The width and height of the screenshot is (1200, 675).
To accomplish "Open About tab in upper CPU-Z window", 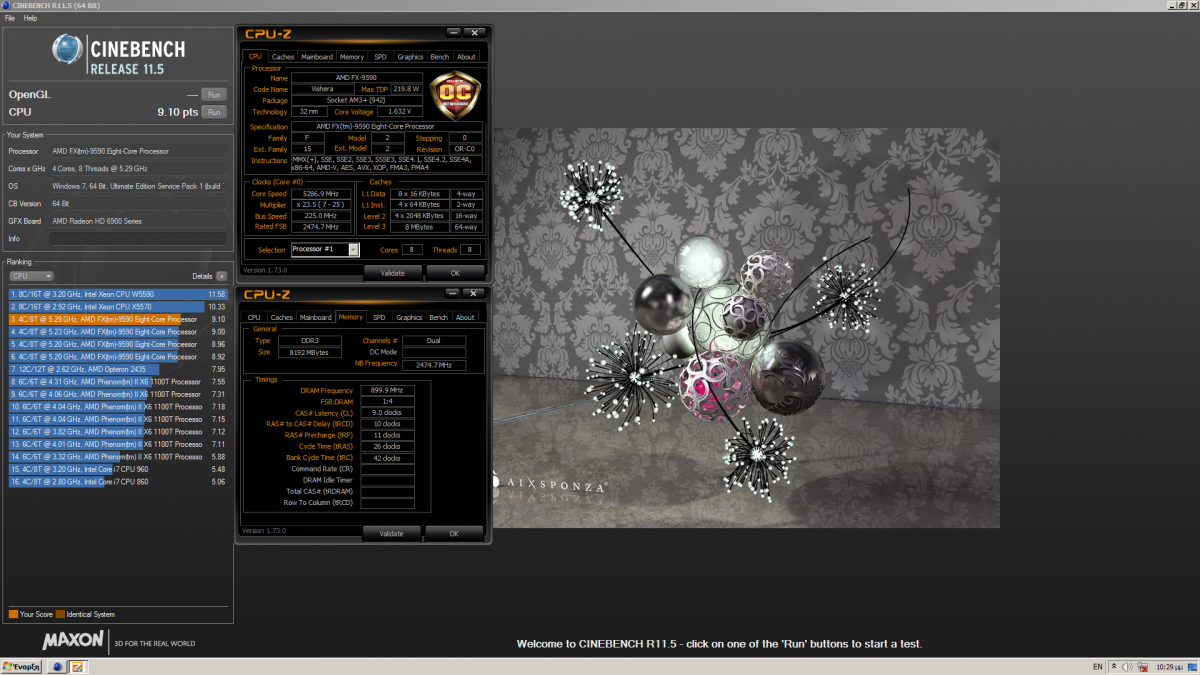I will (466, 57).
